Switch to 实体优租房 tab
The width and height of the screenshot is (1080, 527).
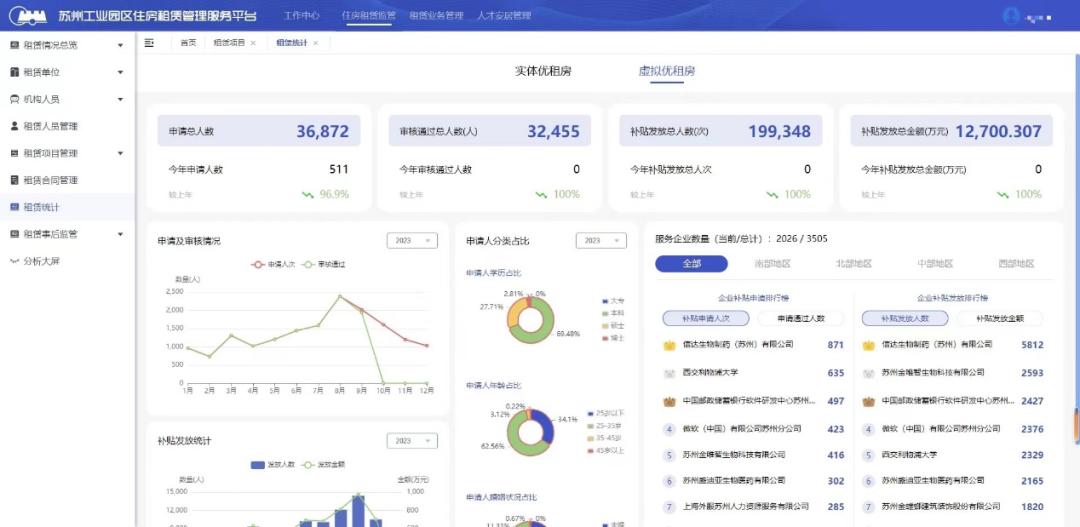click(543, 71)
